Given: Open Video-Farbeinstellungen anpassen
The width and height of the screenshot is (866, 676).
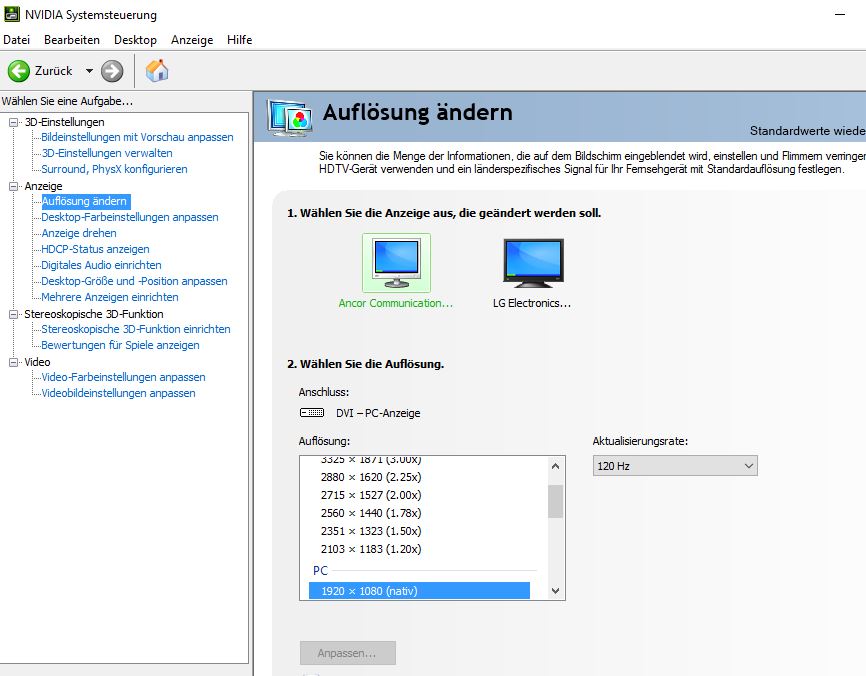Looking at the screenshot, I should click(x=124, y=377).
